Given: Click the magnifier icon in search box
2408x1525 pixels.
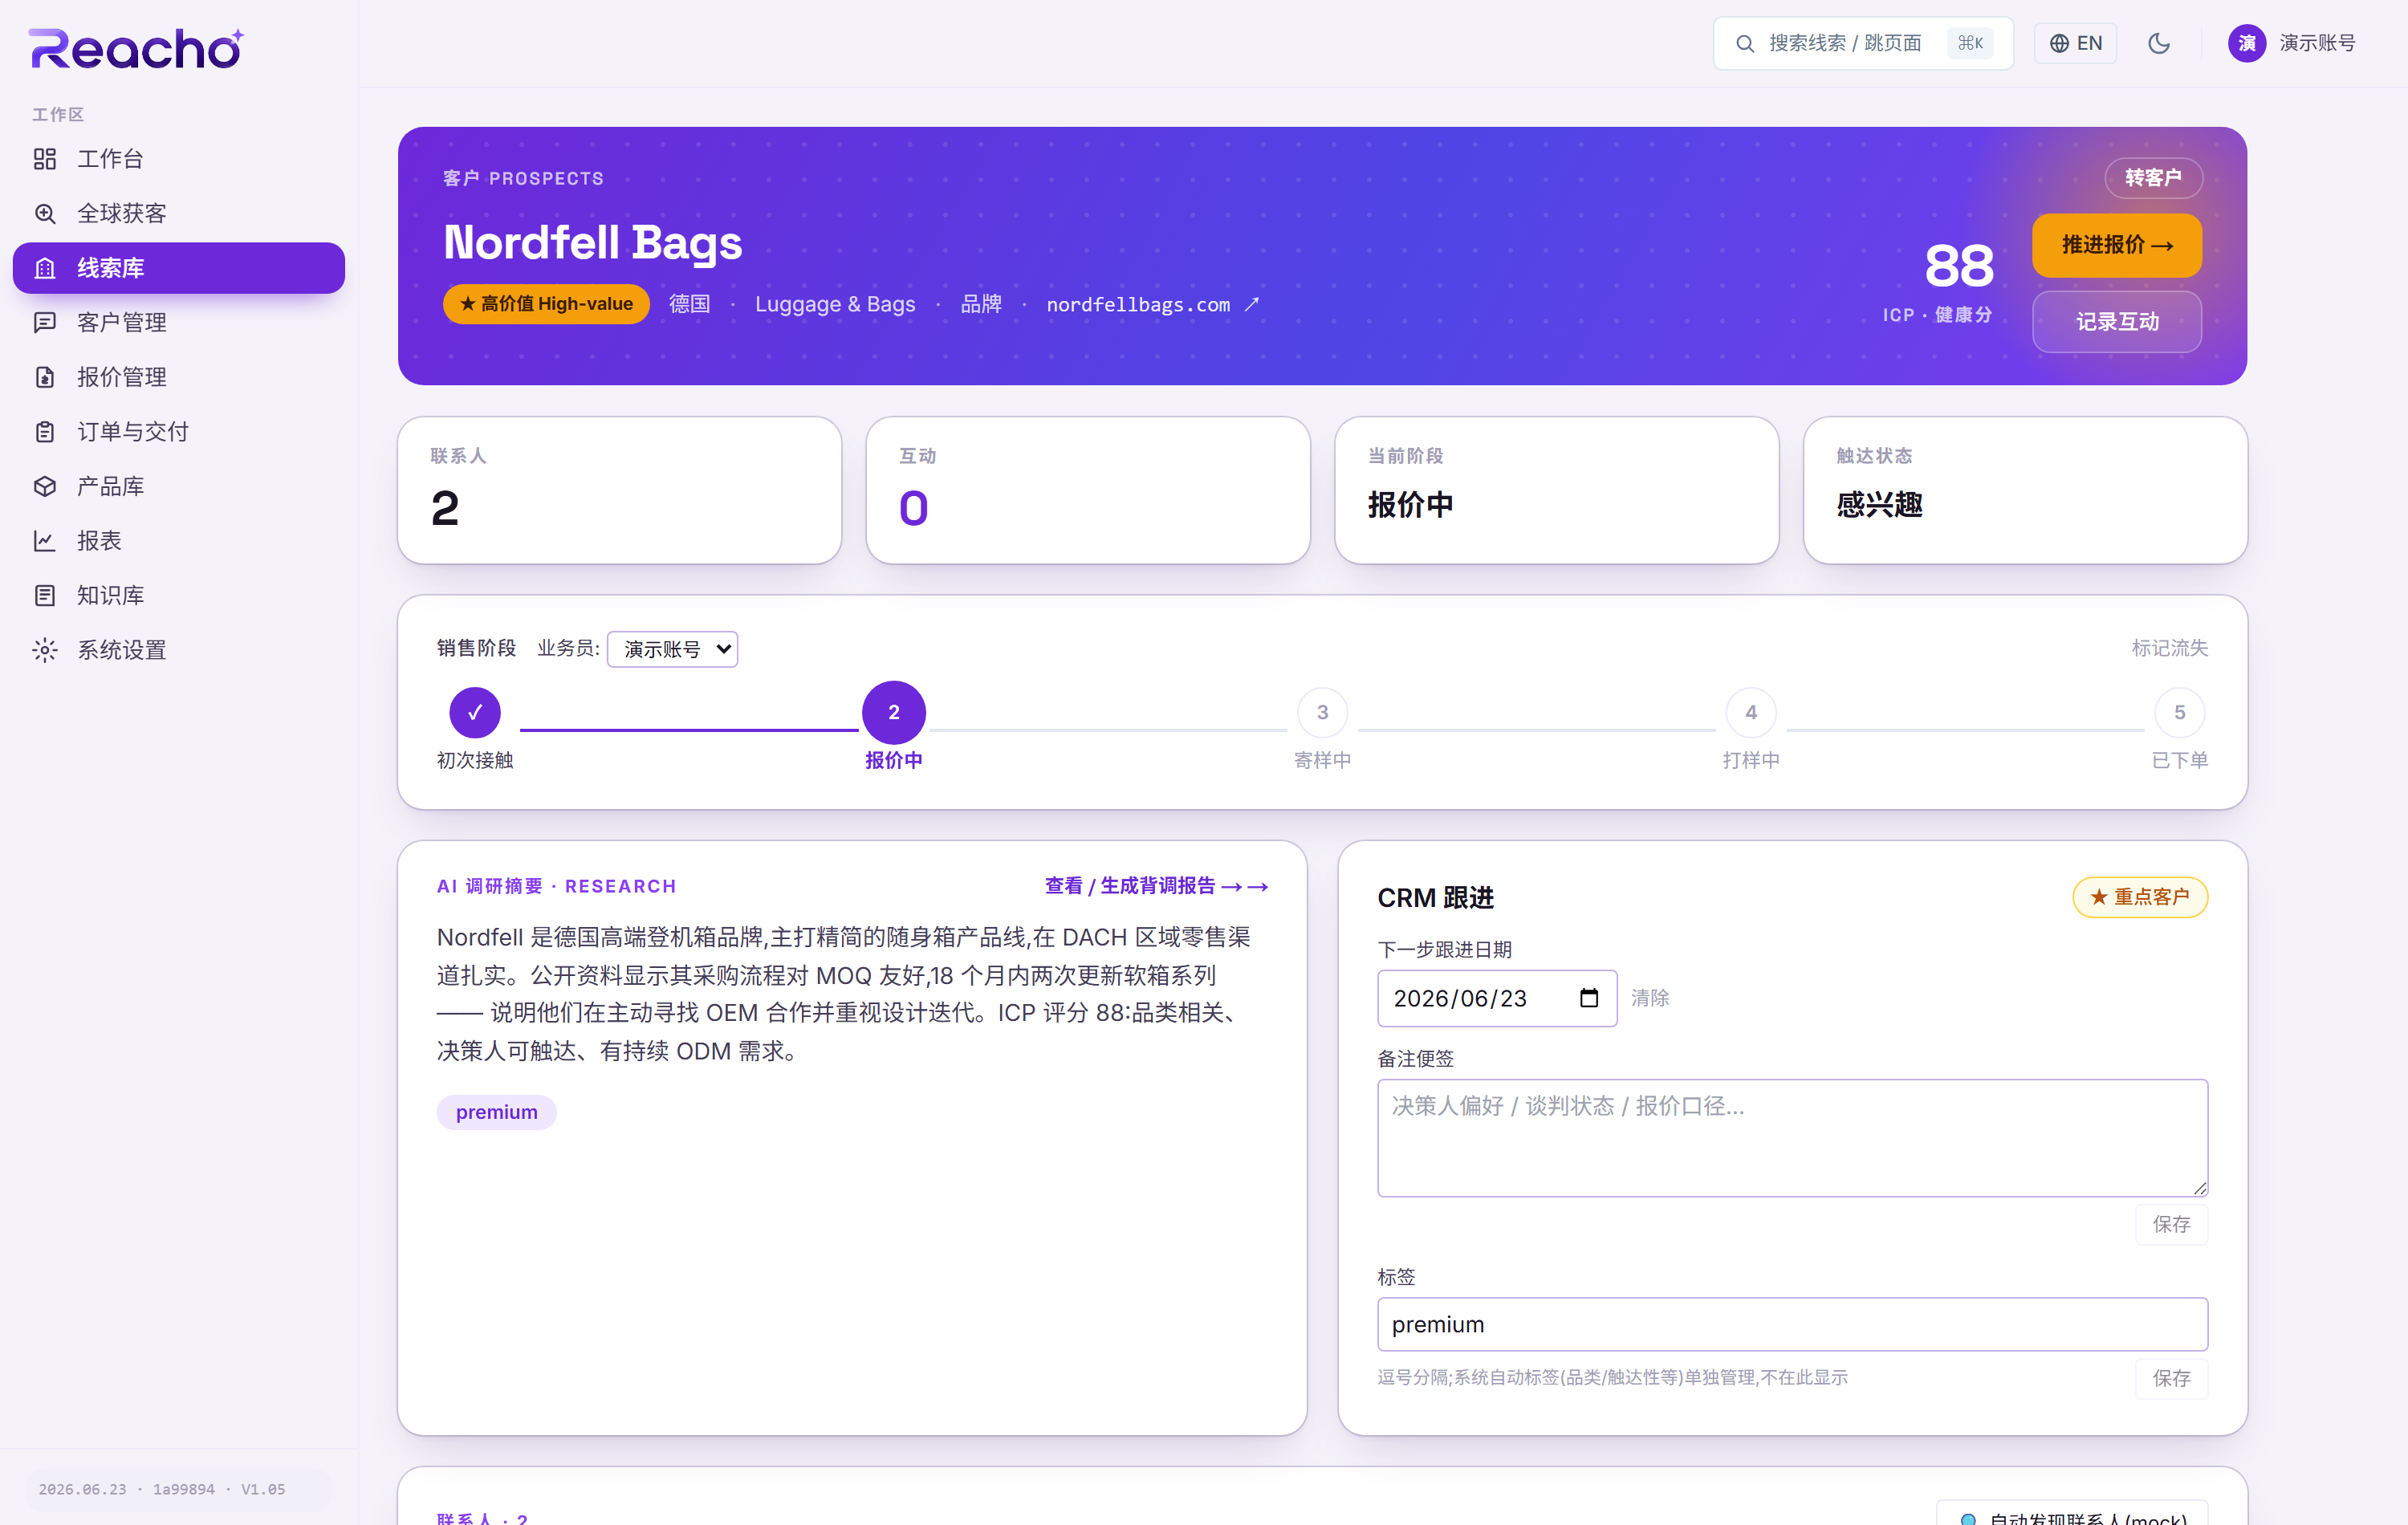Looking at the screenshot, I should point(1744,43).
